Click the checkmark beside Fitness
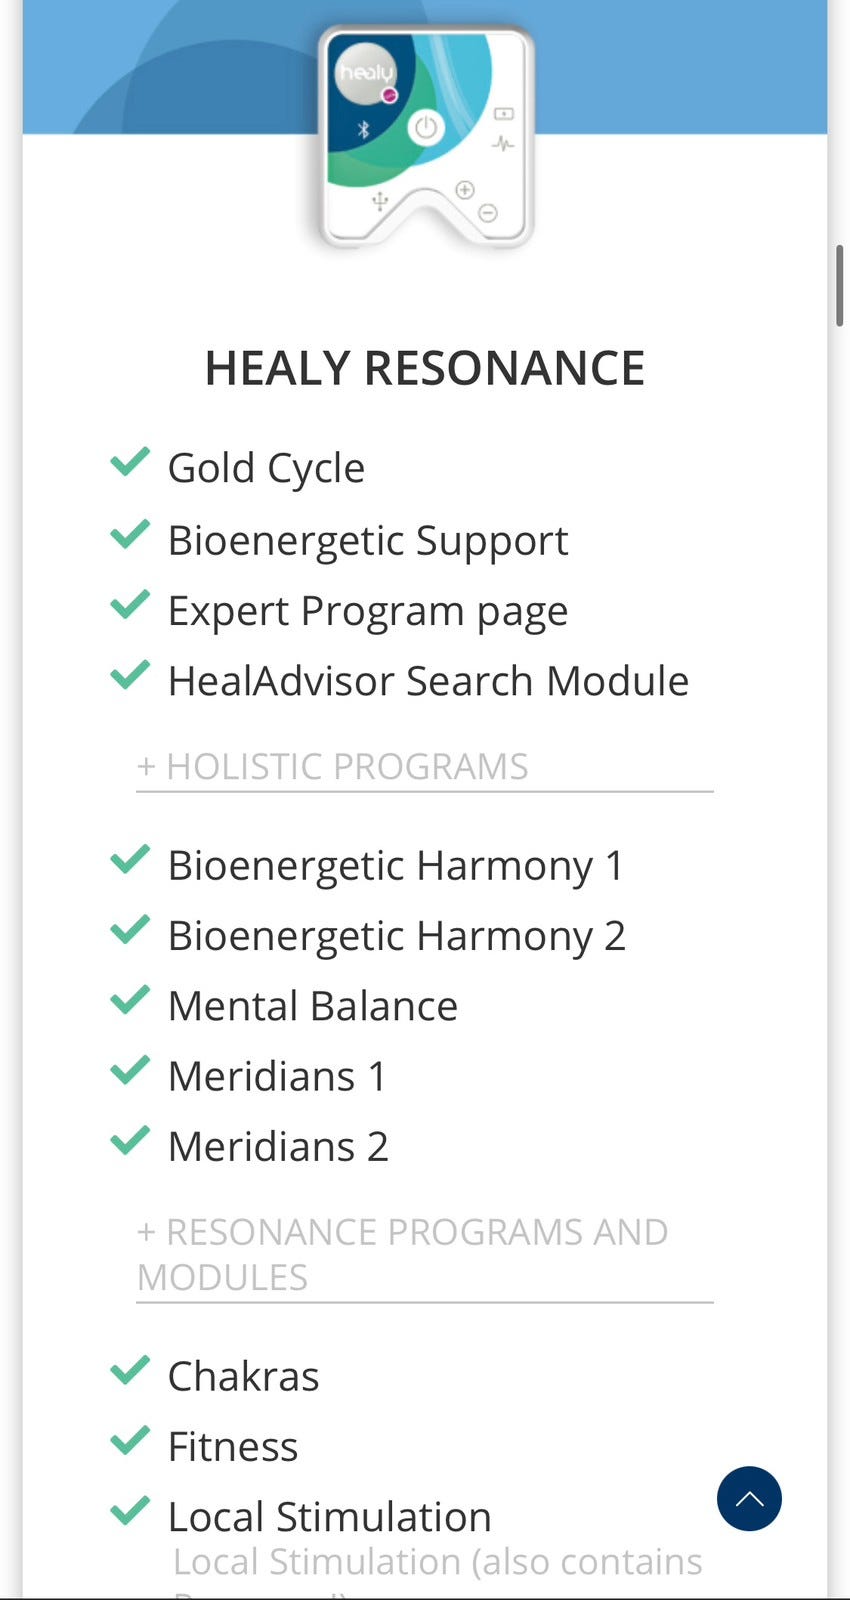The height and width of the screenshot is (1600, 850). pos(130,1441)
